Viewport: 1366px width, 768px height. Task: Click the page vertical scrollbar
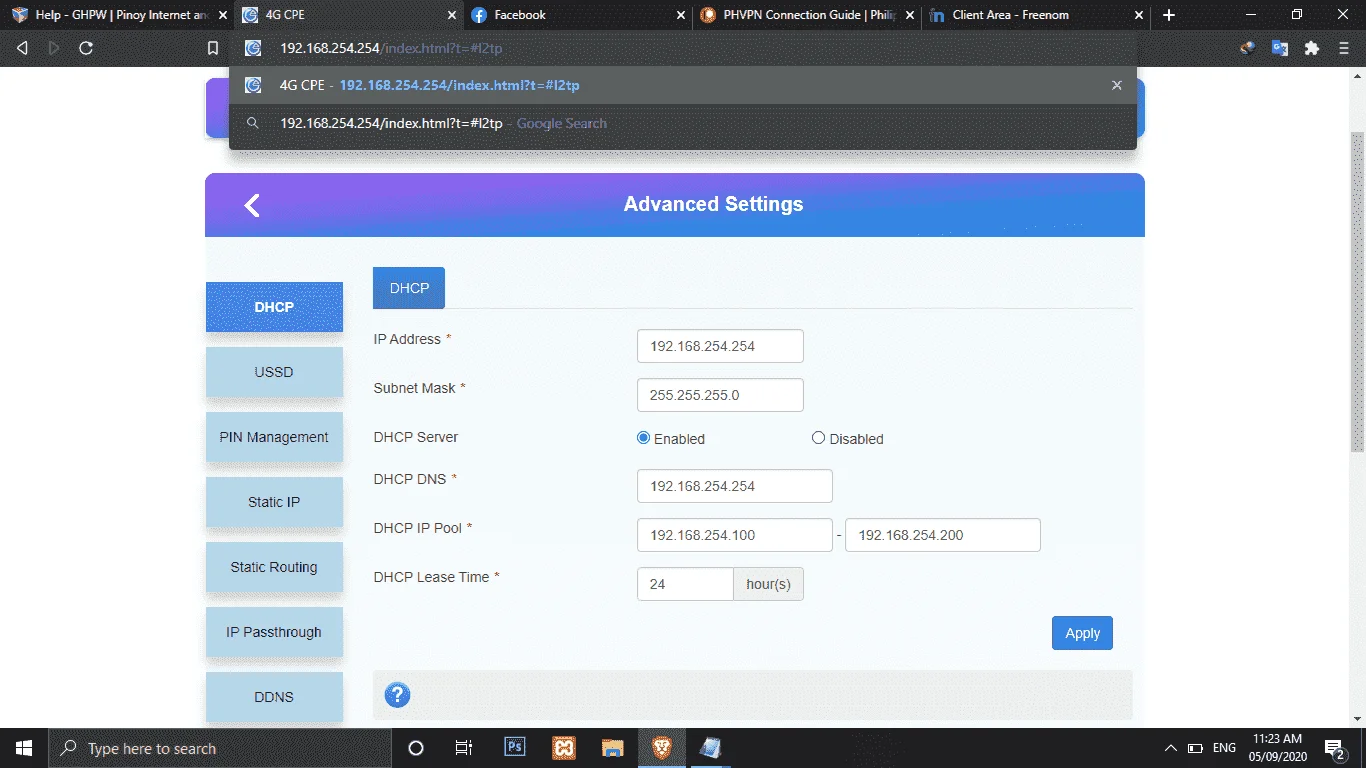[x=1357, y=292]
